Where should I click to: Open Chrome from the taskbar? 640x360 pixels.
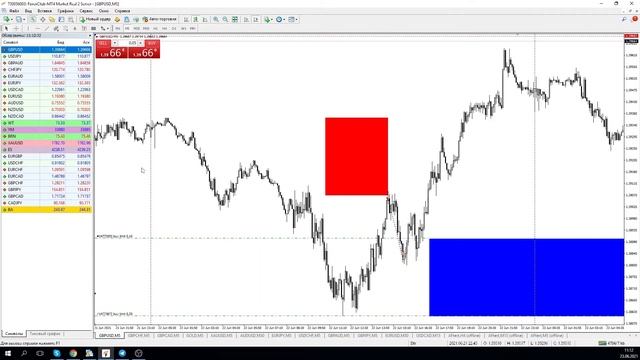(x=73, y=353)
